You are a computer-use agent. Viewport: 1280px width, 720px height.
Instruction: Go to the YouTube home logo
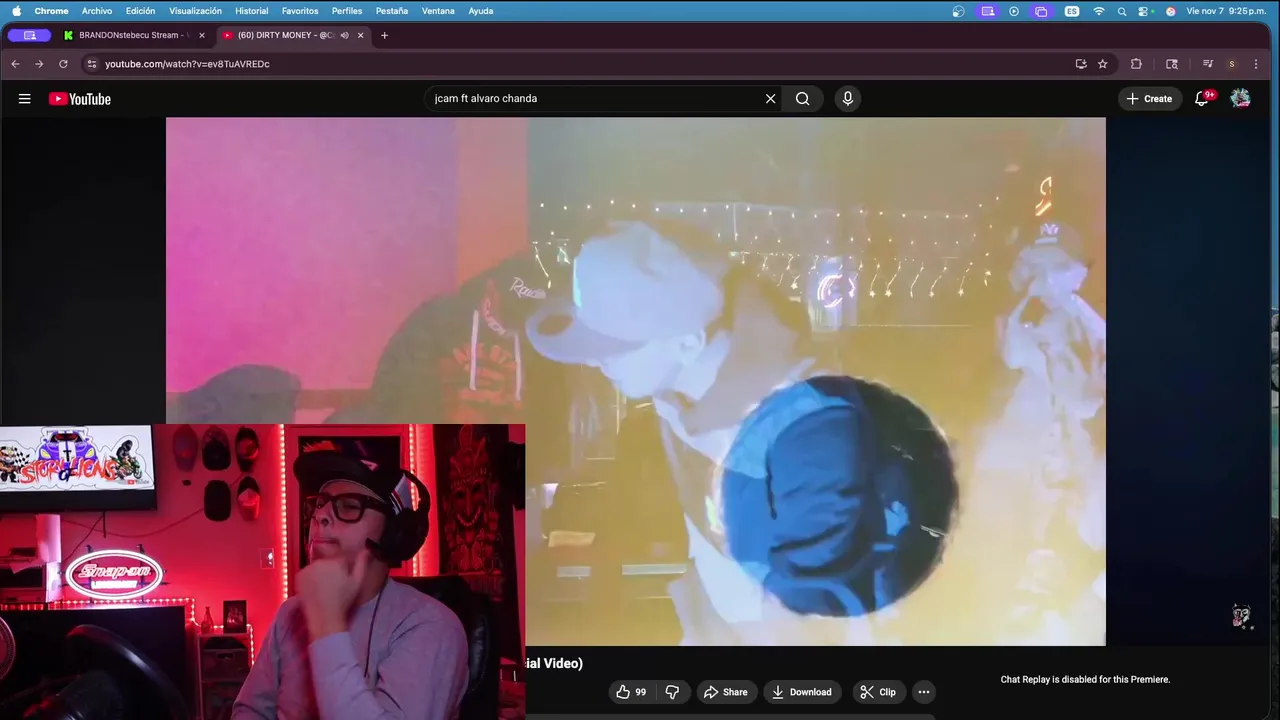pyautogui.click(x=80, y=99)
